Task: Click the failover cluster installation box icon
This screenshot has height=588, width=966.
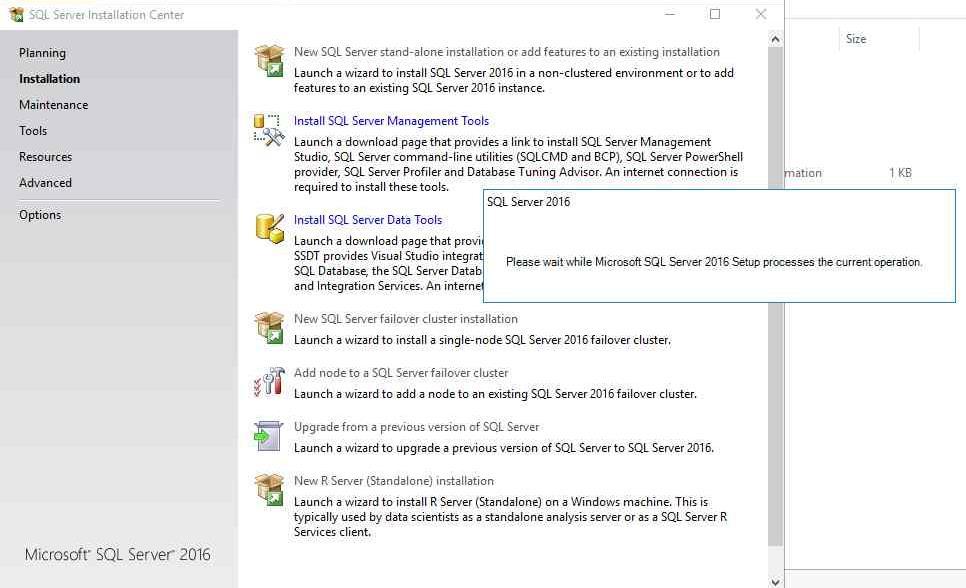Action: (x=269, y=327)
